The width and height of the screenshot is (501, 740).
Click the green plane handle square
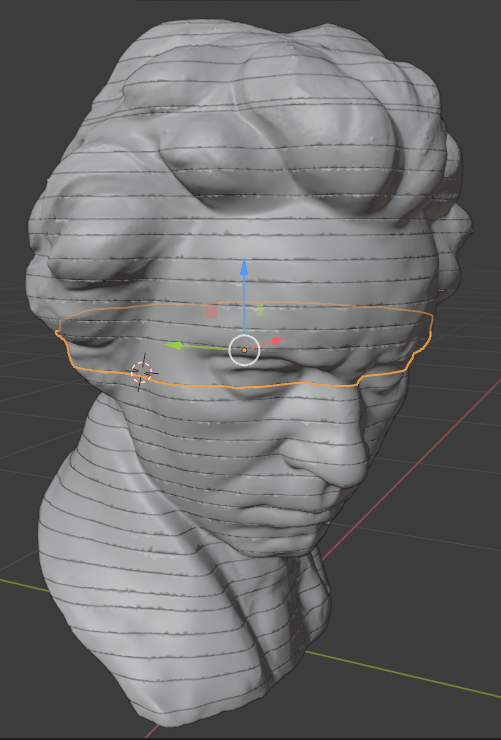260,310
